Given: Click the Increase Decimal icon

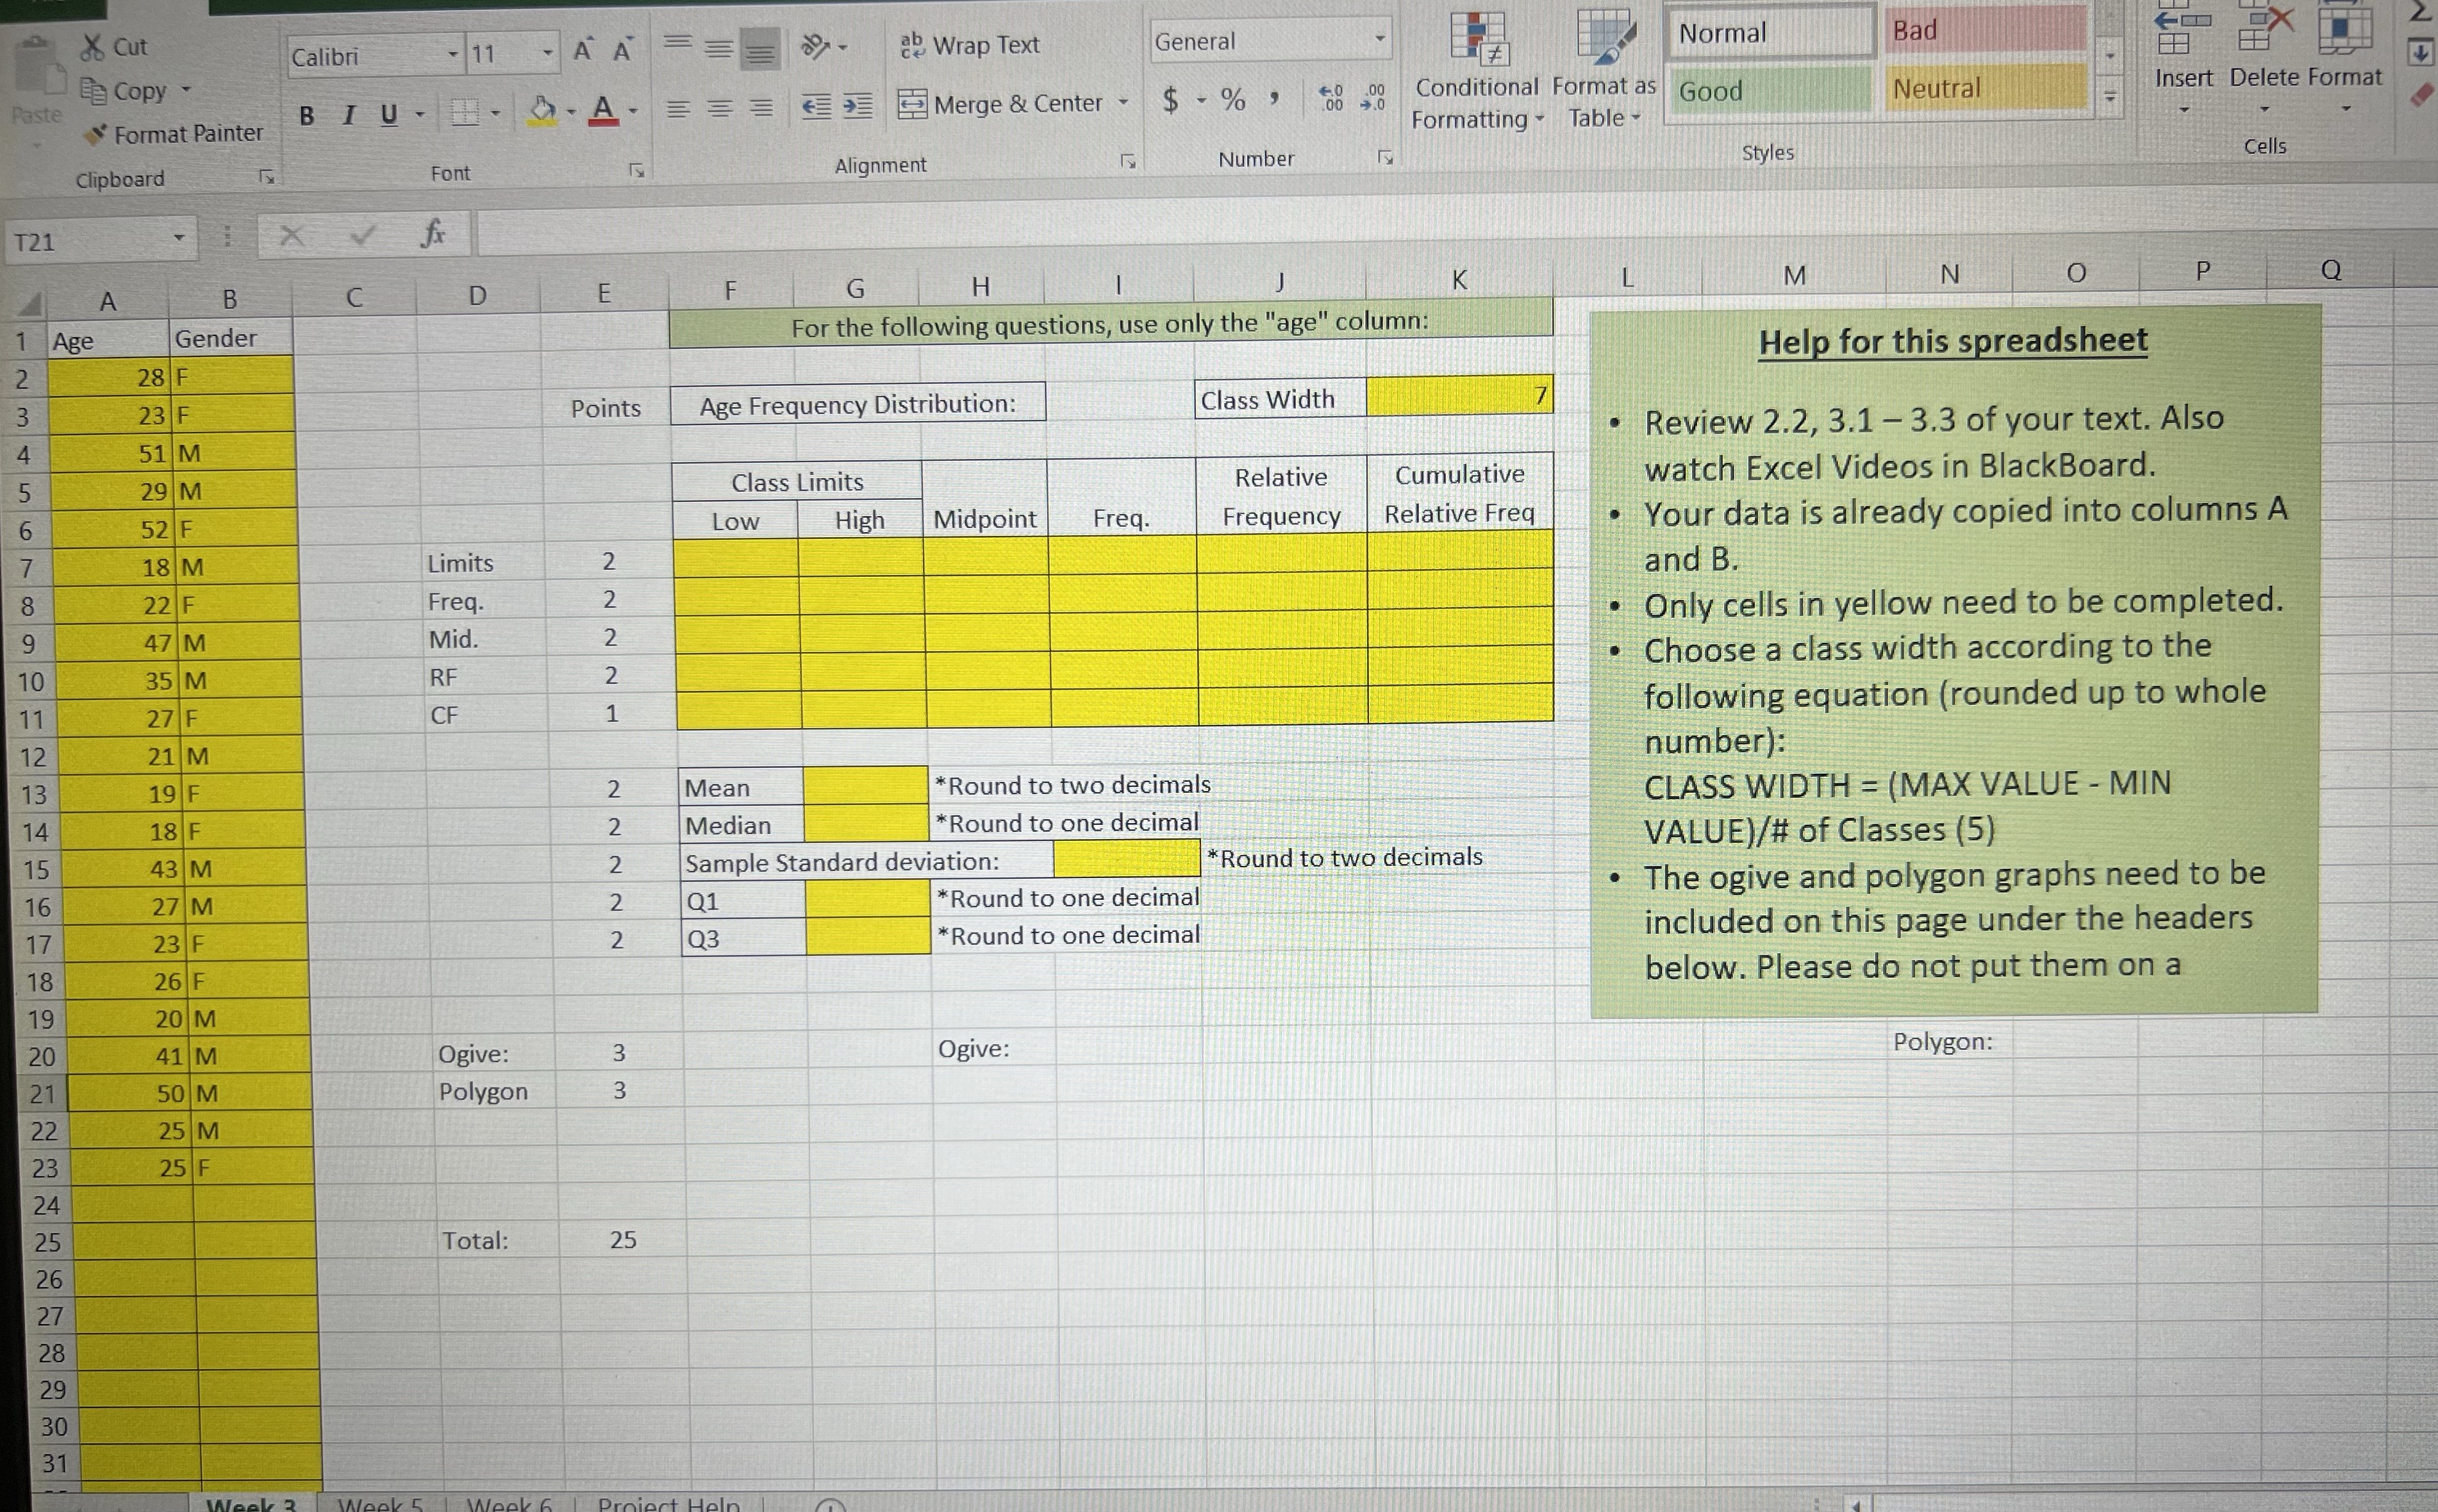Looking at the screenshot, I should pos(1331,98).
